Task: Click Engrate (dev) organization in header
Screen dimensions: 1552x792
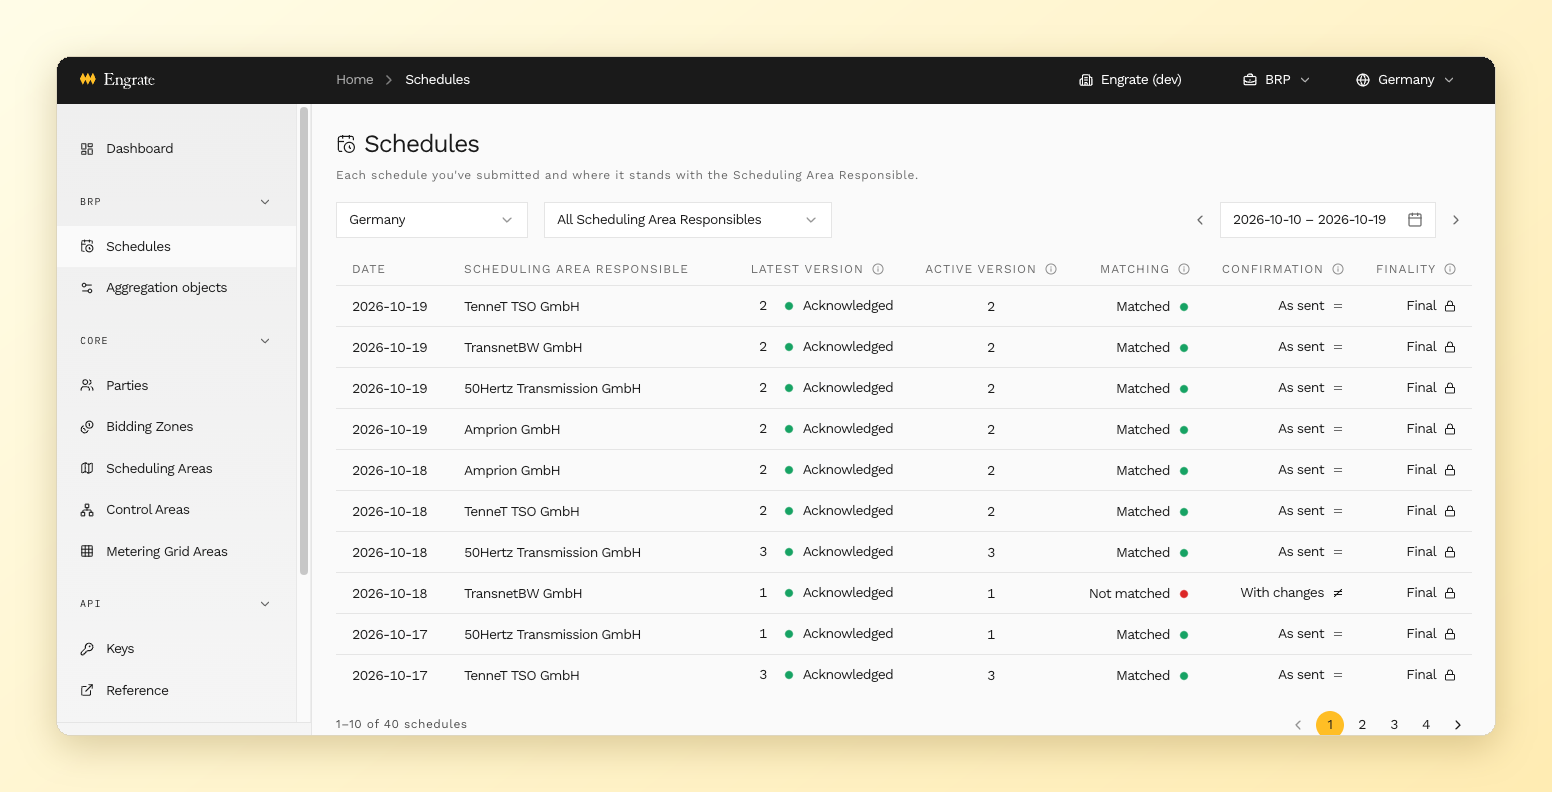Action: (1130, 80)
